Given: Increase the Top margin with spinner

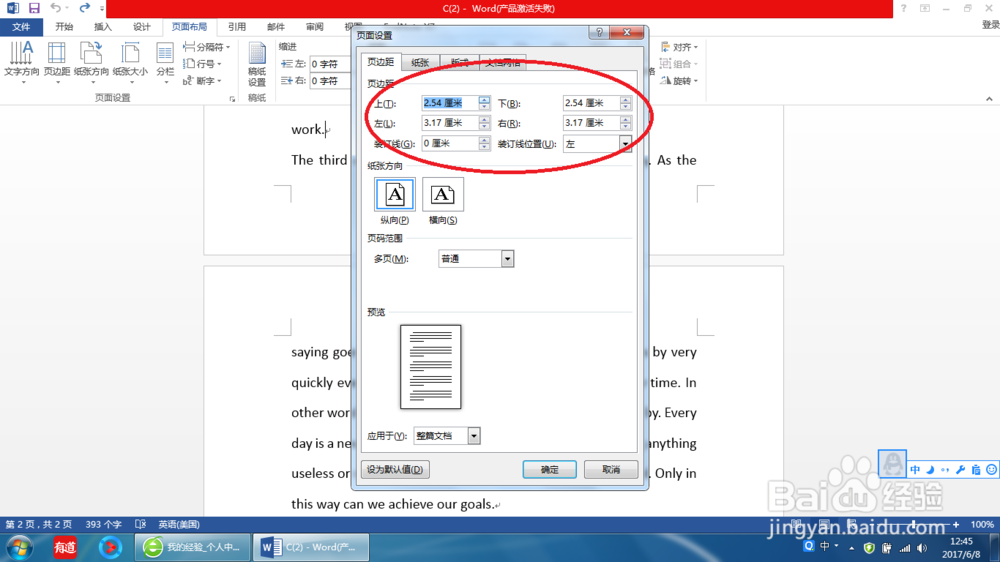Looking at the screenshot, I should [485, 100].
